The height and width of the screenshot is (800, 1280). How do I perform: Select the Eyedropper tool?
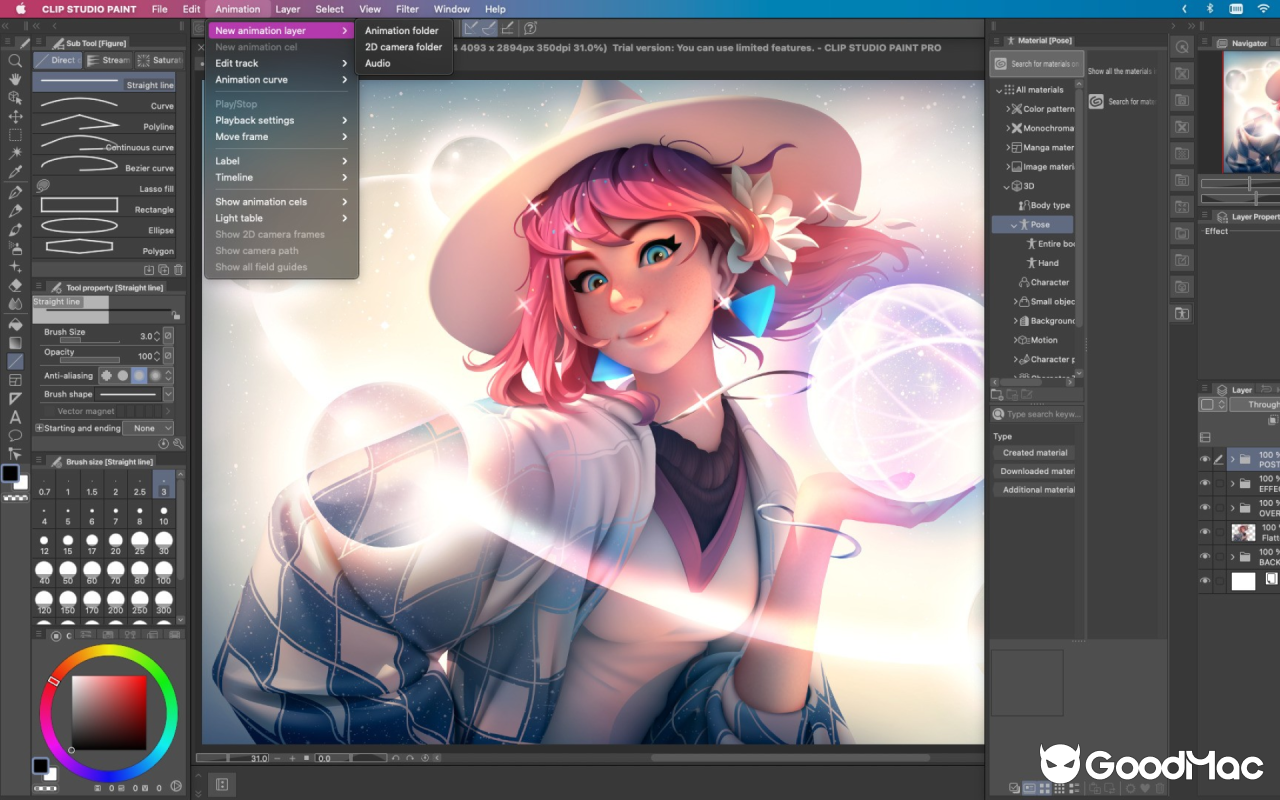[14, 172]
